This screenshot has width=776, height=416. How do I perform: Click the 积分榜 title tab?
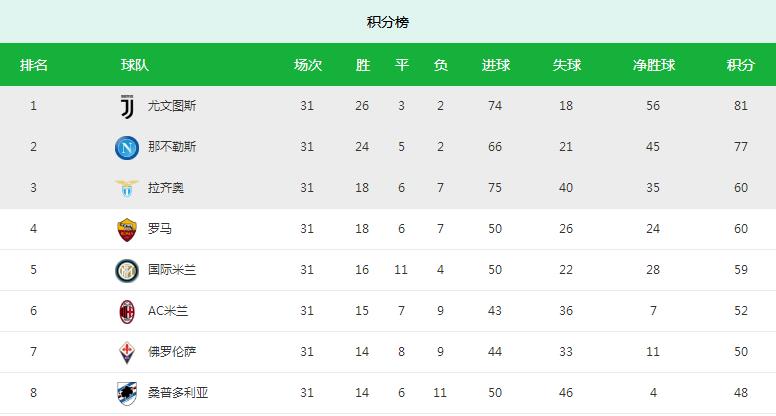pos(388,22)
